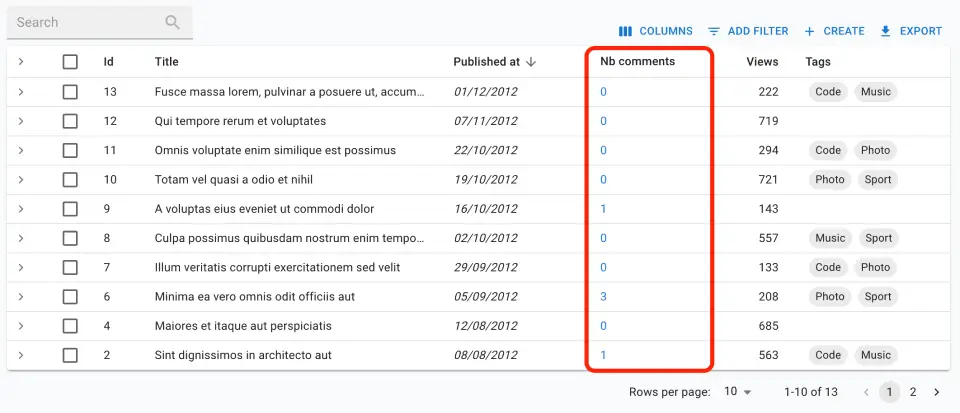Expand row for post 6
Image resolution: width=960 pixels, height=413 pixels.
pos(21,297)
